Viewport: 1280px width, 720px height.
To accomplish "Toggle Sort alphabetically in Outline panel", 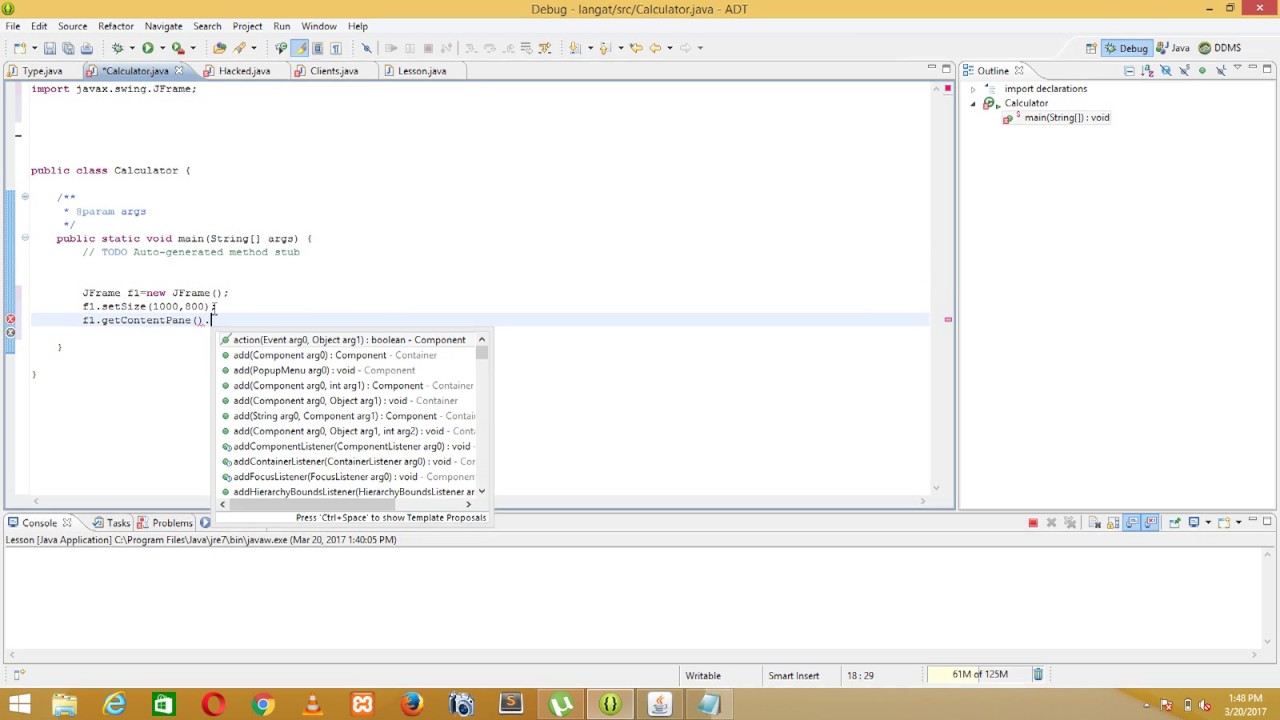I will (x=1148, y=71).
